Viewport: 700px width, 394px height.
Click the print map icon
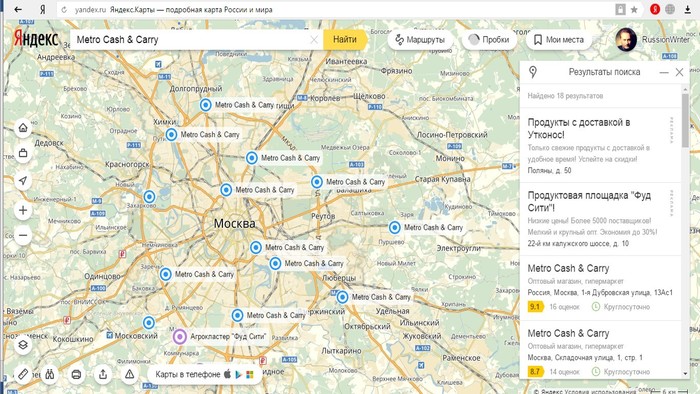pos(76,374)
